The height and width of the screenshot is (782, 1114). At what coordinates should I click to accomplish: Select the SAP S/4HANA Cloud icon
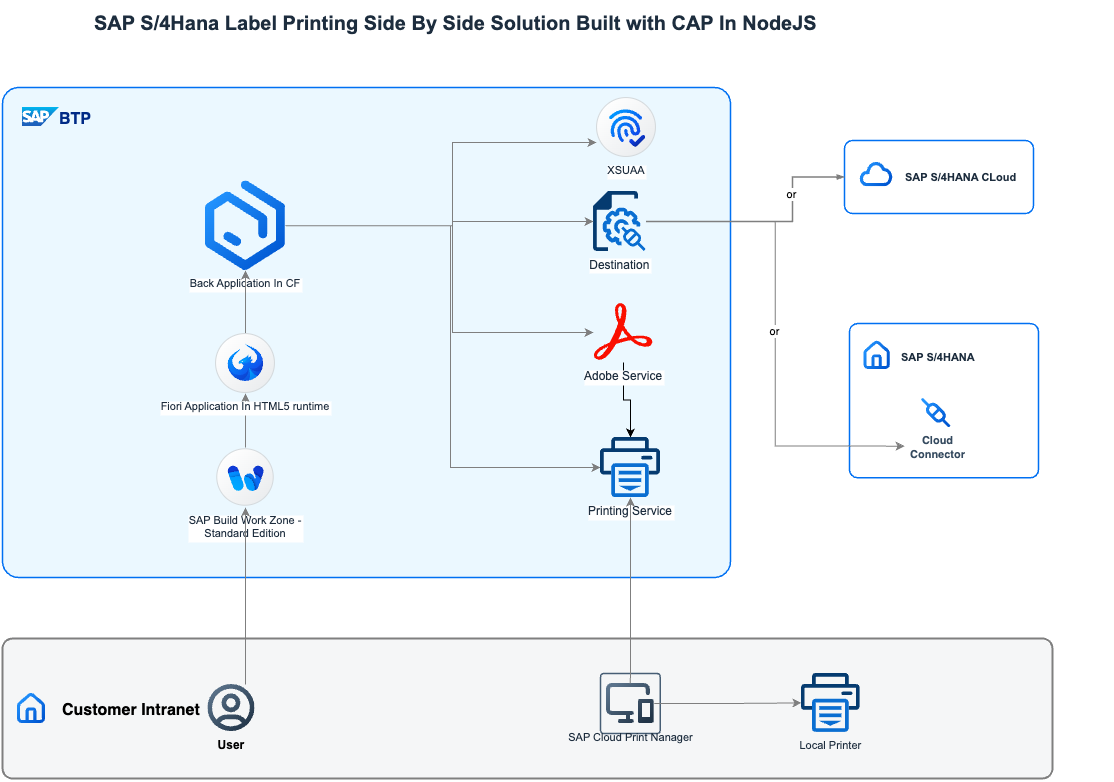(876, 174)
